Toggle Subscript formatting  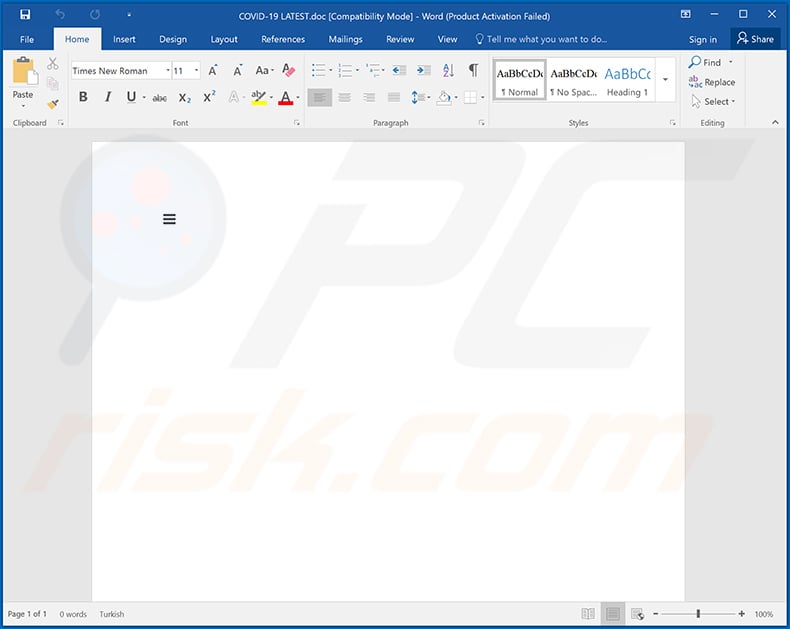point(184,98)
